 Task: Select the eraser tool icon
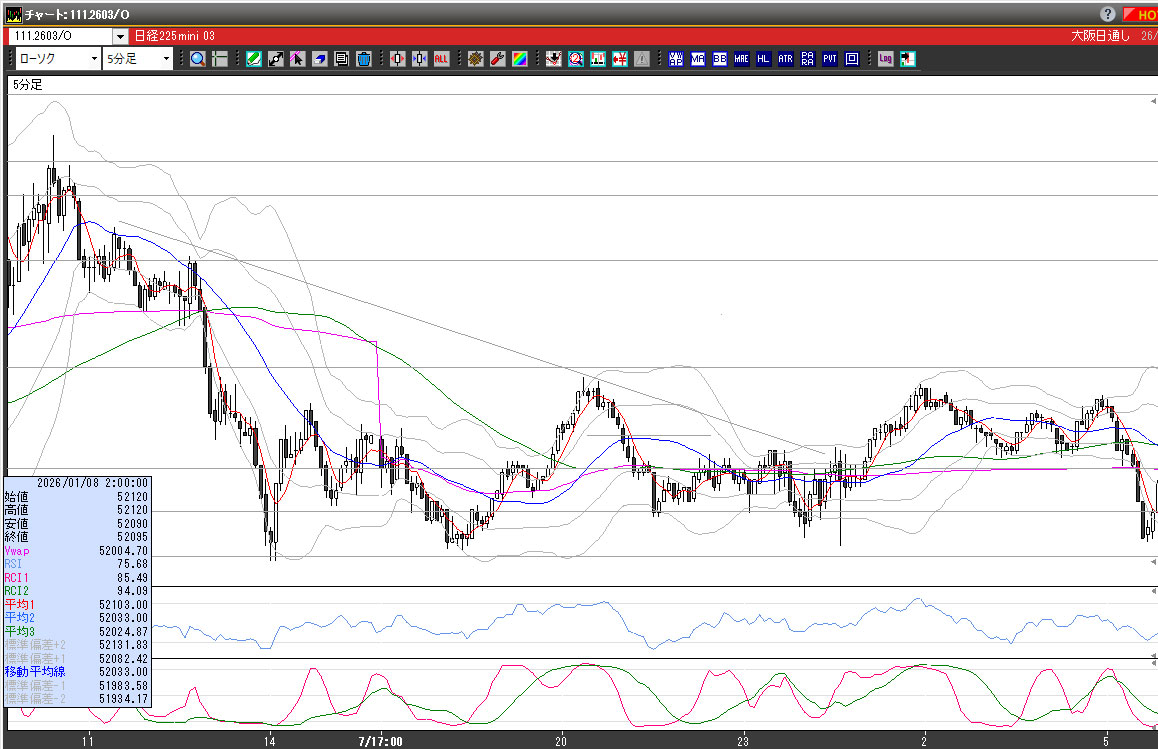(x=320, y=59)
